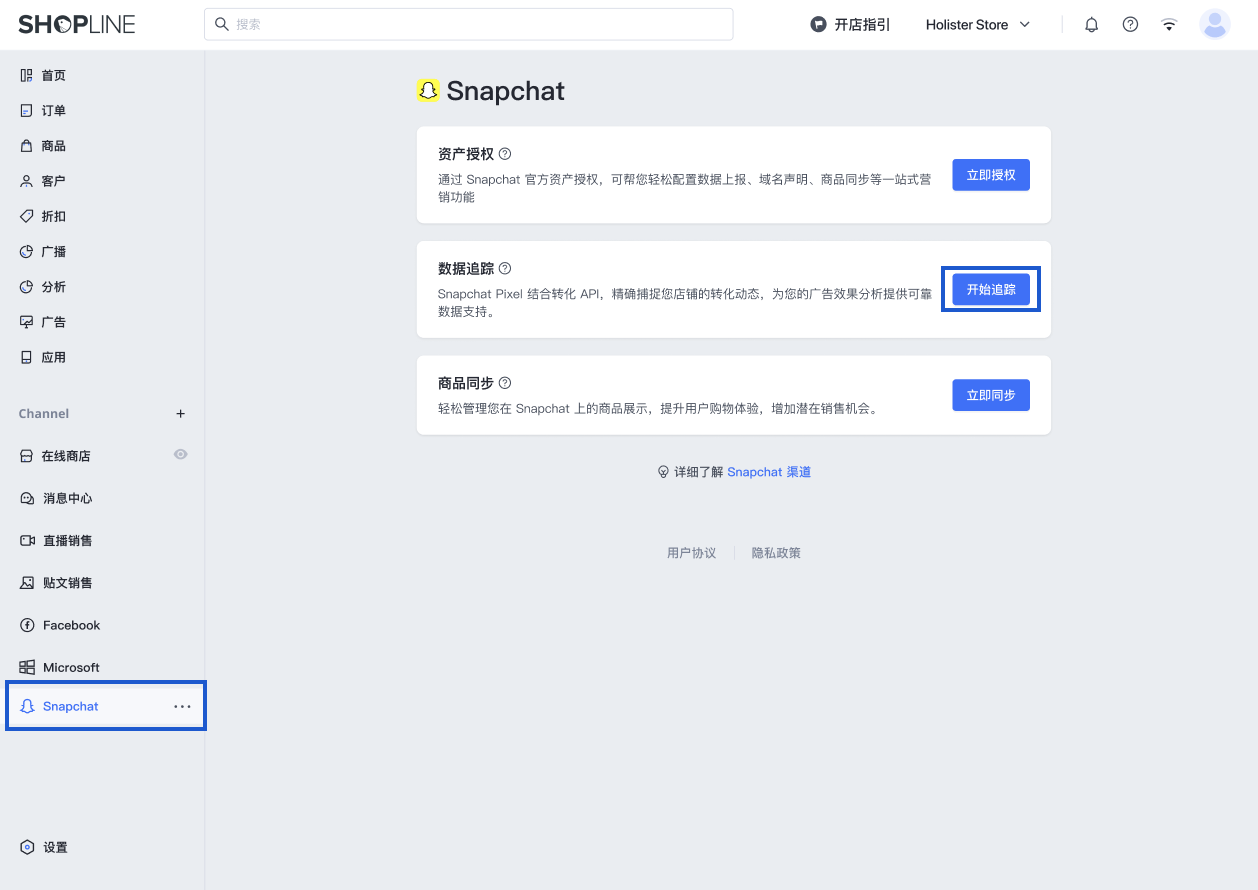Click the Snapchat ghost icon in sidebar
Screen dimensions: 1258x890
pyautogui.click(x=28, y=706)
